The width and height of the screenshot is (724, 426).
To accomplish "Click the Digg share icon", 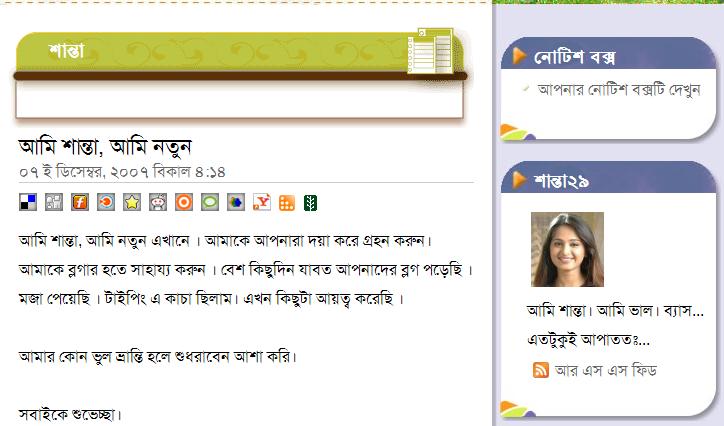I will [x=54, y=202].
